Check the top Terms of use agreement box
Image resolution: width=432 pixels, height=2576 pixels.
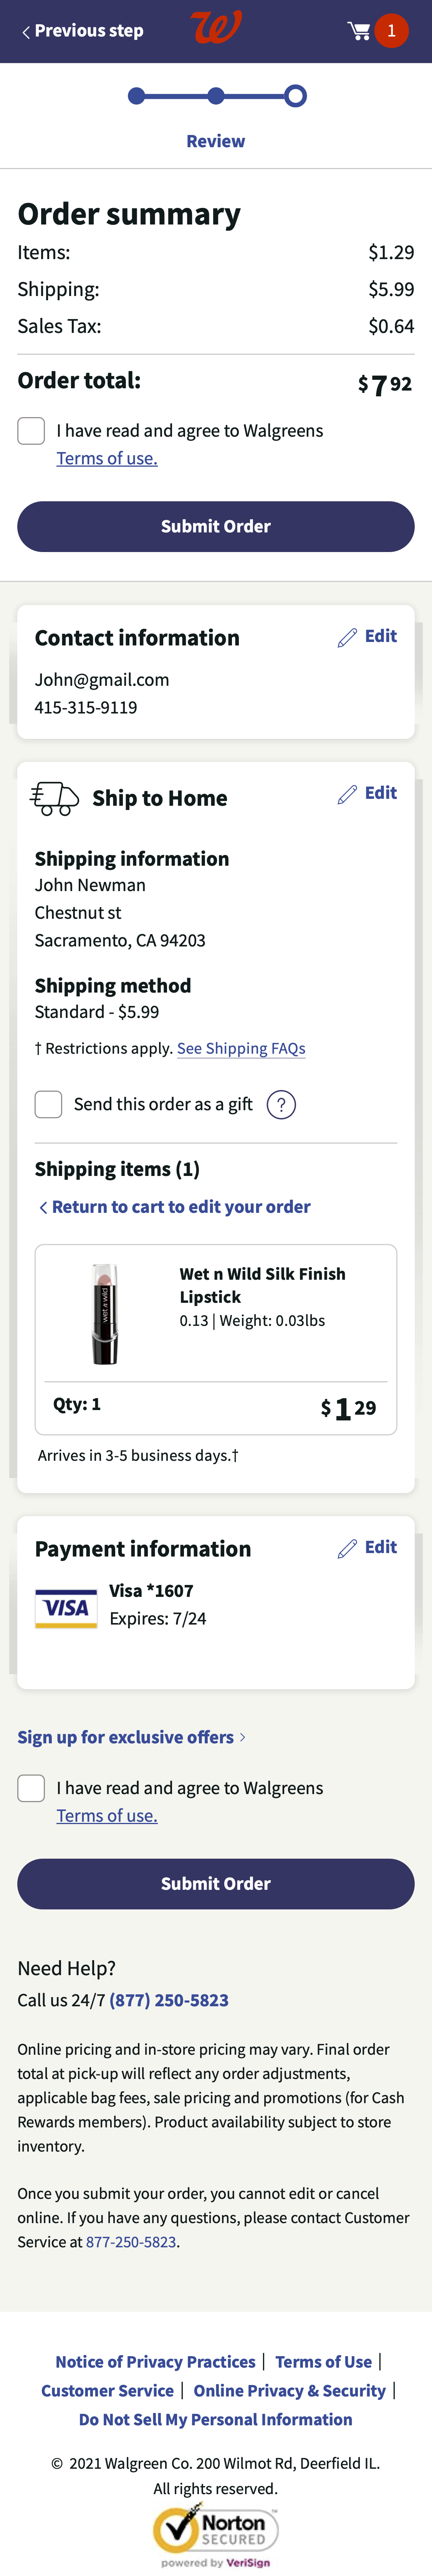coord(31,431)
